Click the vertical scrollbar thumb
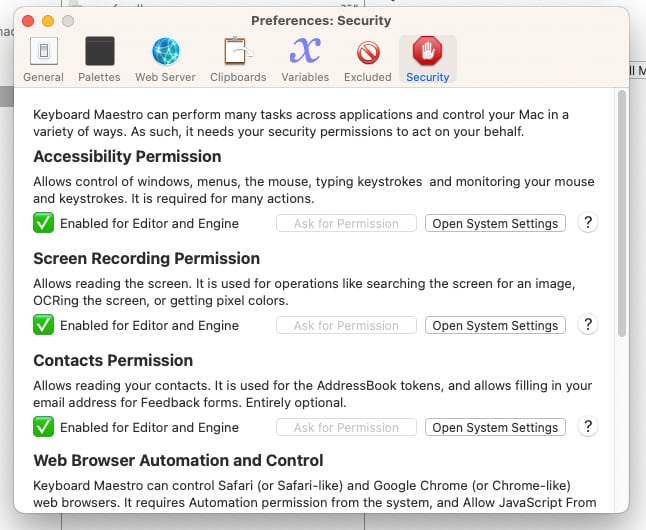This screenshot has height=530, width=646. point(622,214)
